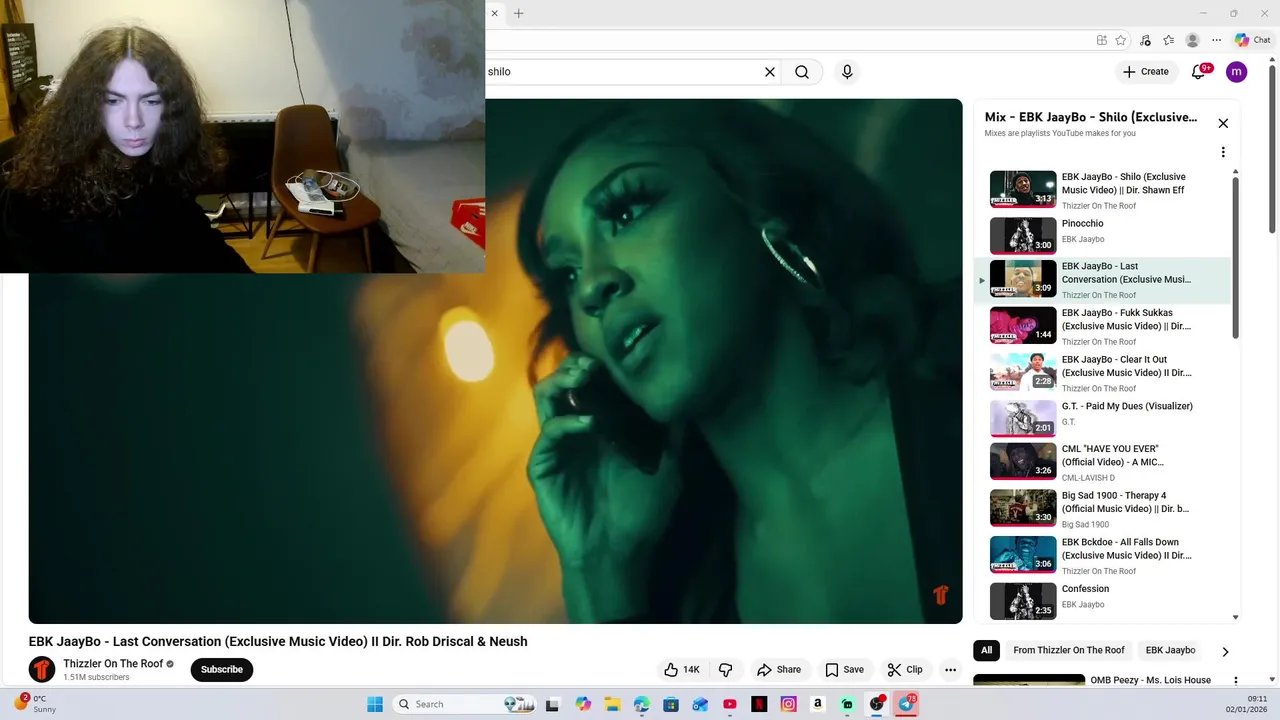Image resolution: width=1280 pixels, height=720 pixels.
Task: Subscribe to Thizzler On The Roof
Action: tap(222, 670)
